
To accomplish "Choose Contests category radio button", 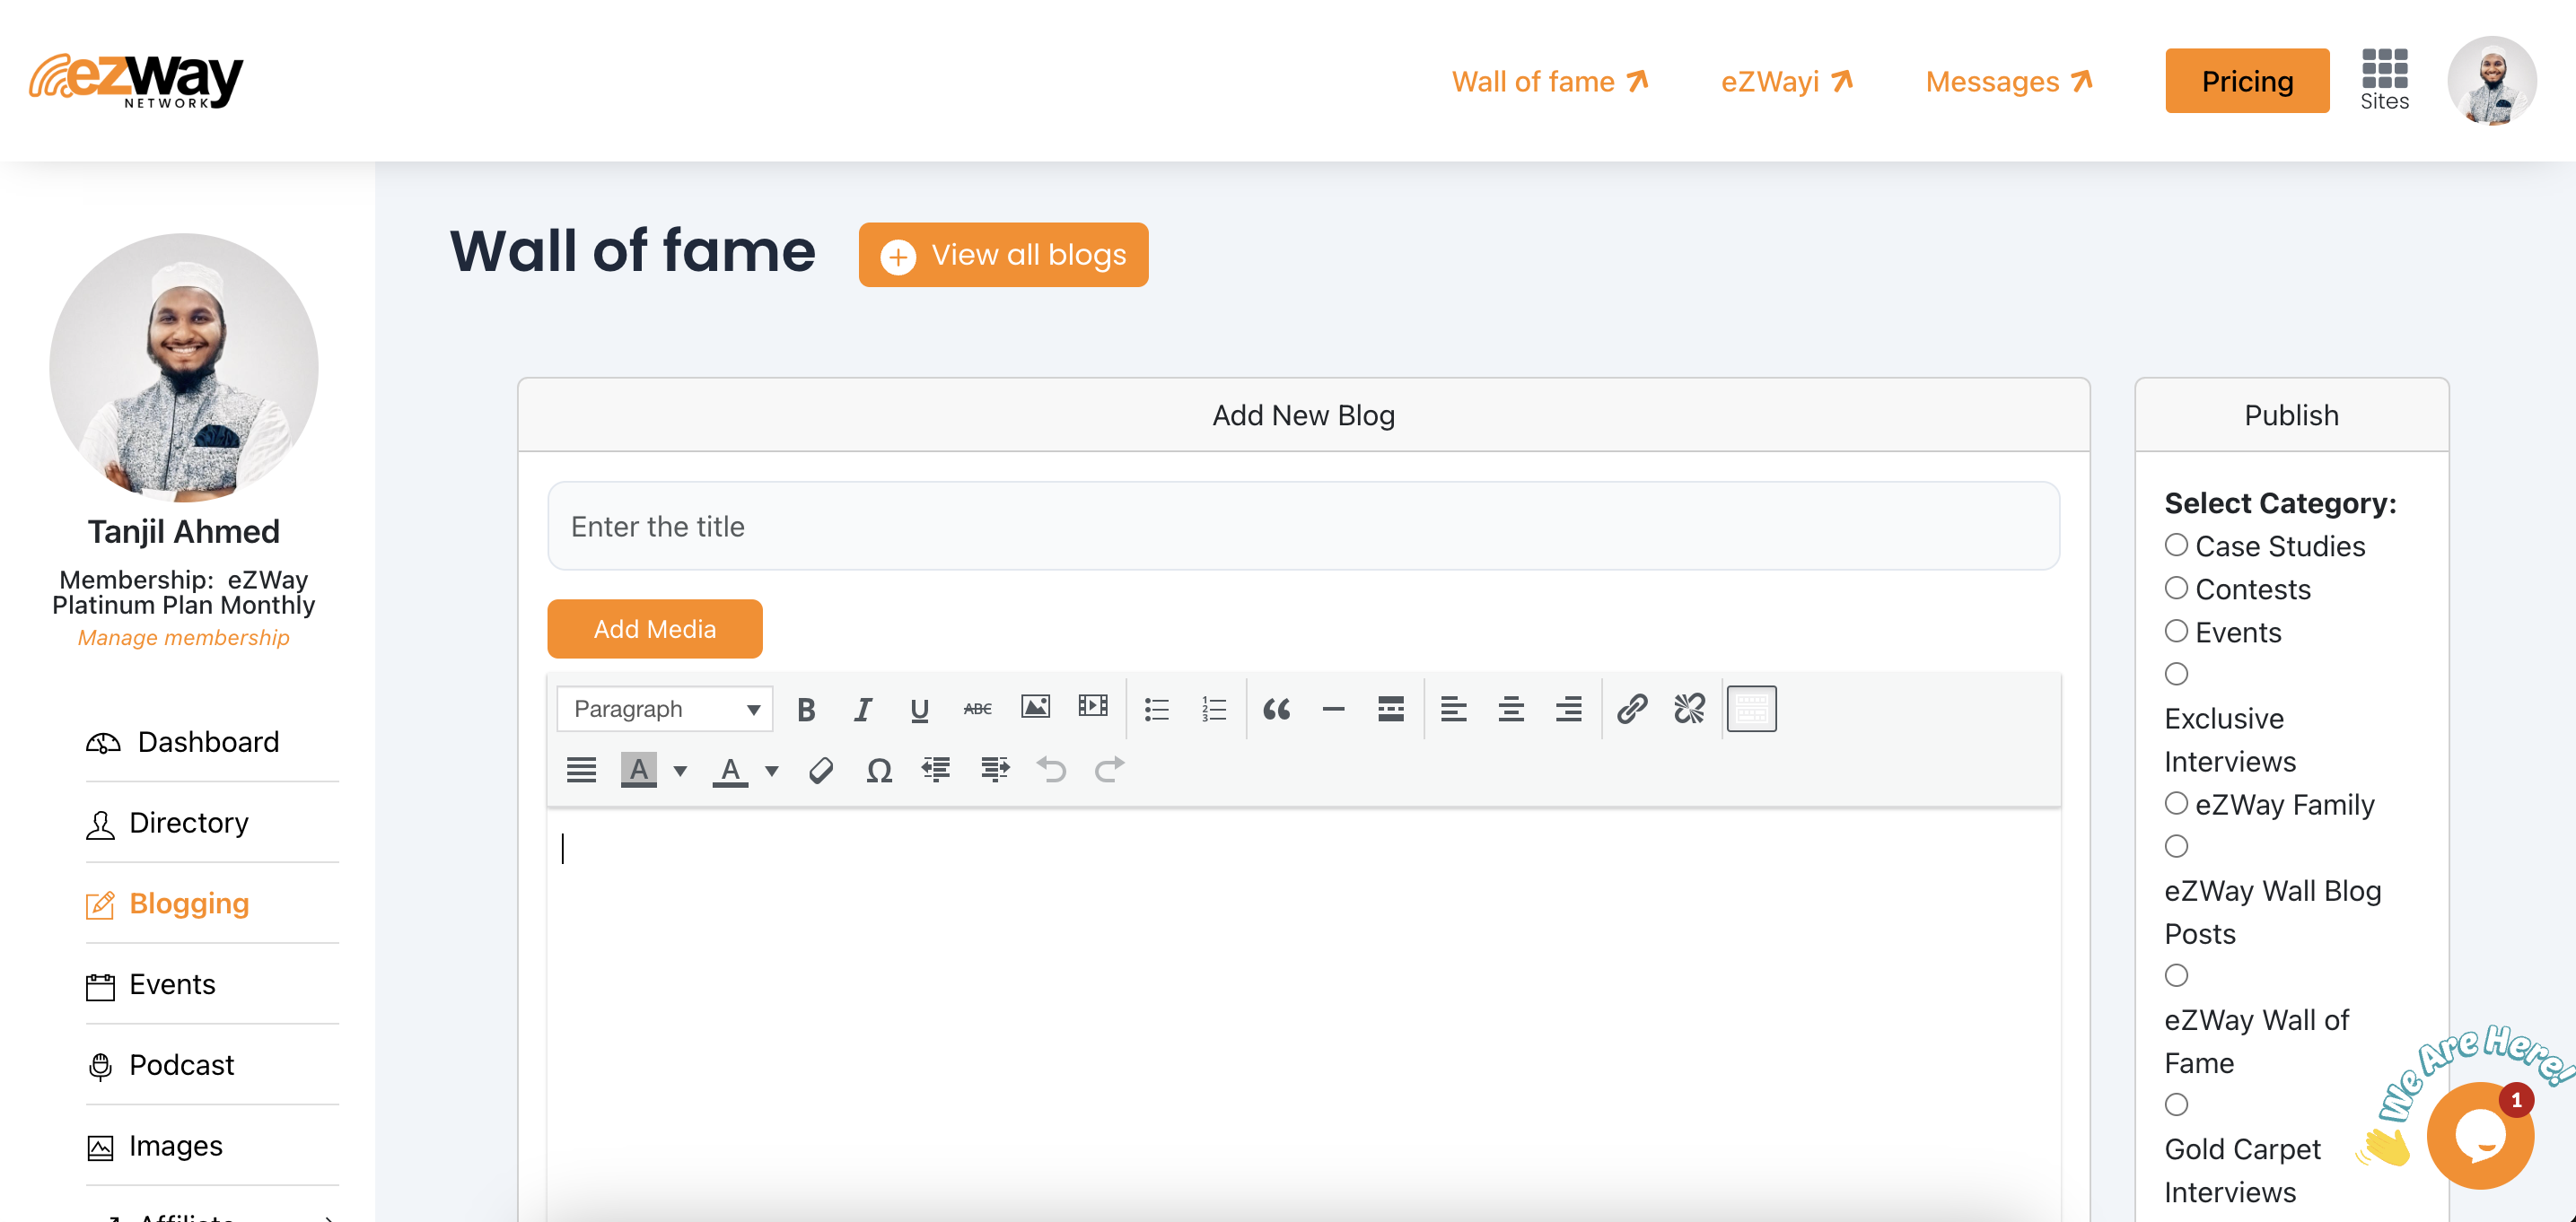I will coord(2176,588).
